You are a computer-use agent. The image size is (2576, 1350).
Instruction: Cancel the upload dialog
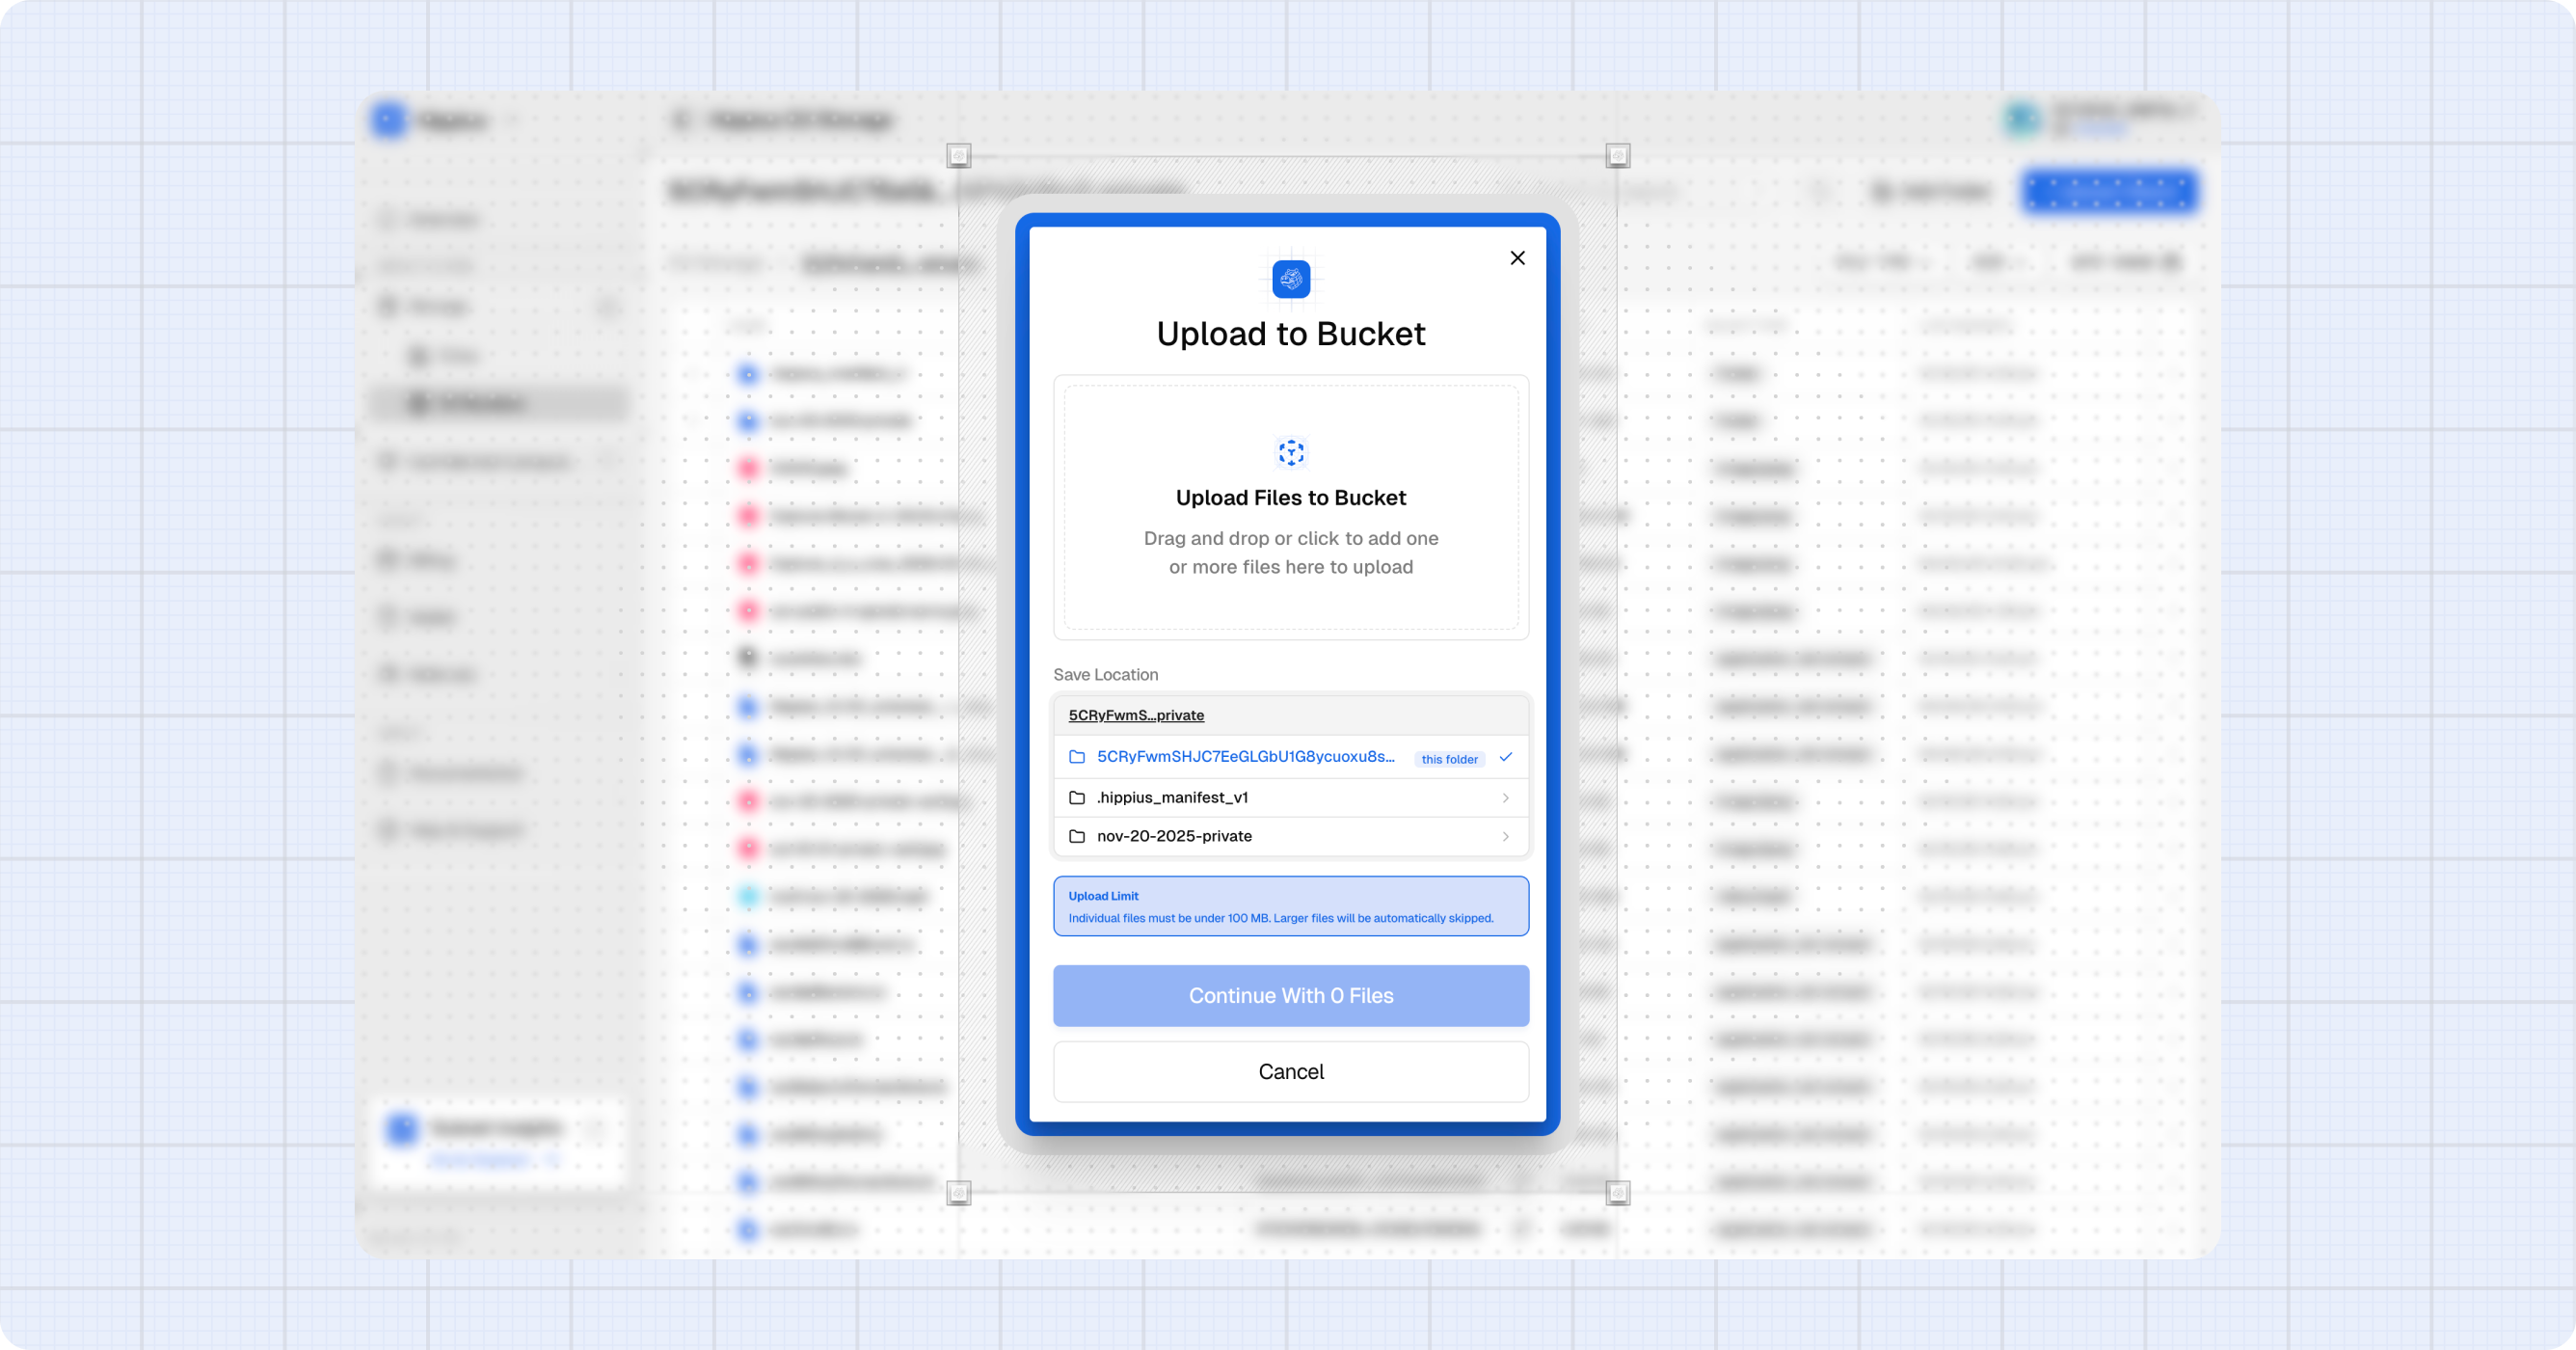click(1291, 1072)
